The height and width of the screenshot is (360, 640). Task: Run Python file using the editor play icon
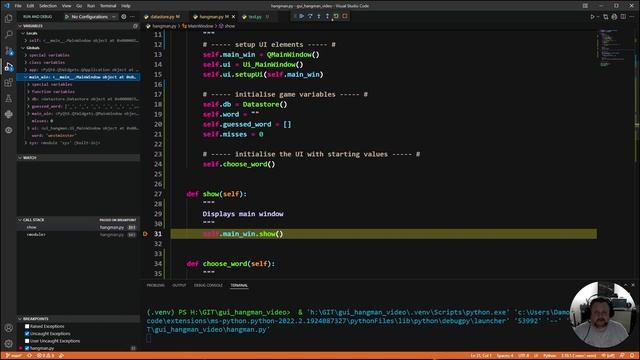coord(593,17)
